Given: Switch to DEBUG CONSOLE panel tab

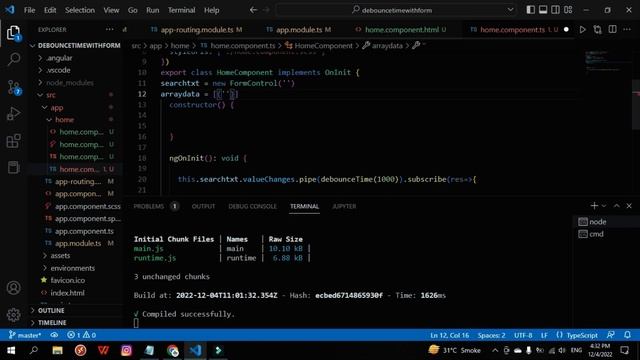Looking at the screenshot, I should coord(252,207).
